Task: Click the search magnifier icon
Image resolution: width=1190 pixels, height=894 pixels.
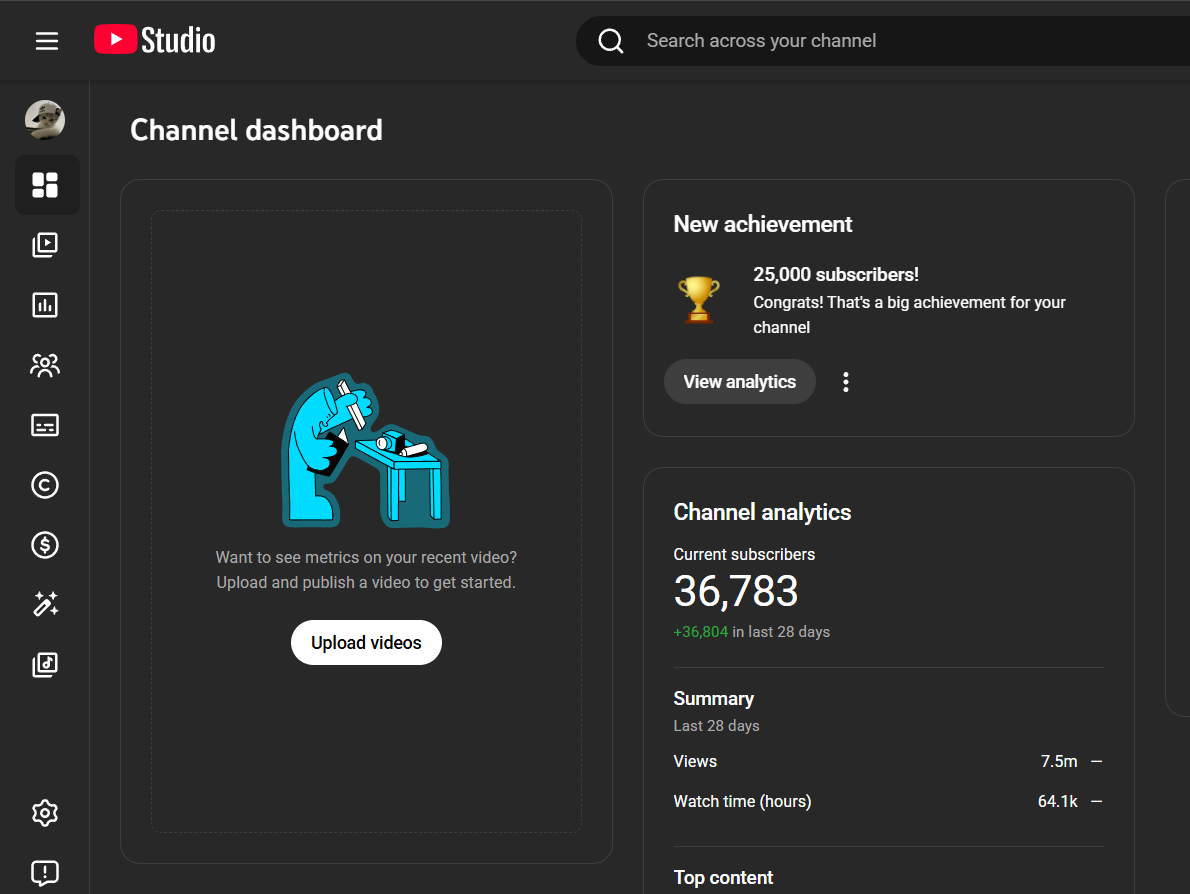Action: [611, 41]
